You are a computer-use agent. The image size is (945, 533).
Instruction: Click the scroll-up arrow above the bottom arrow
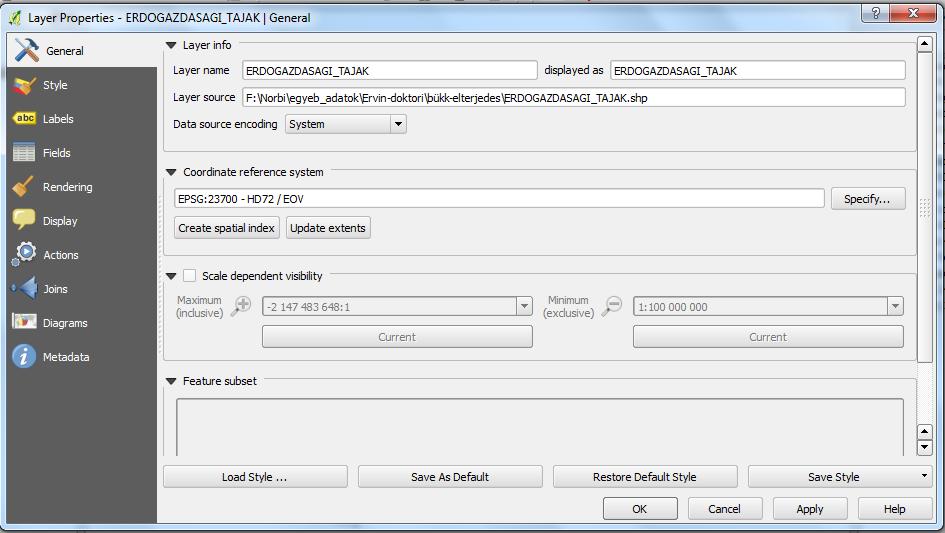(x=925, y=432)
